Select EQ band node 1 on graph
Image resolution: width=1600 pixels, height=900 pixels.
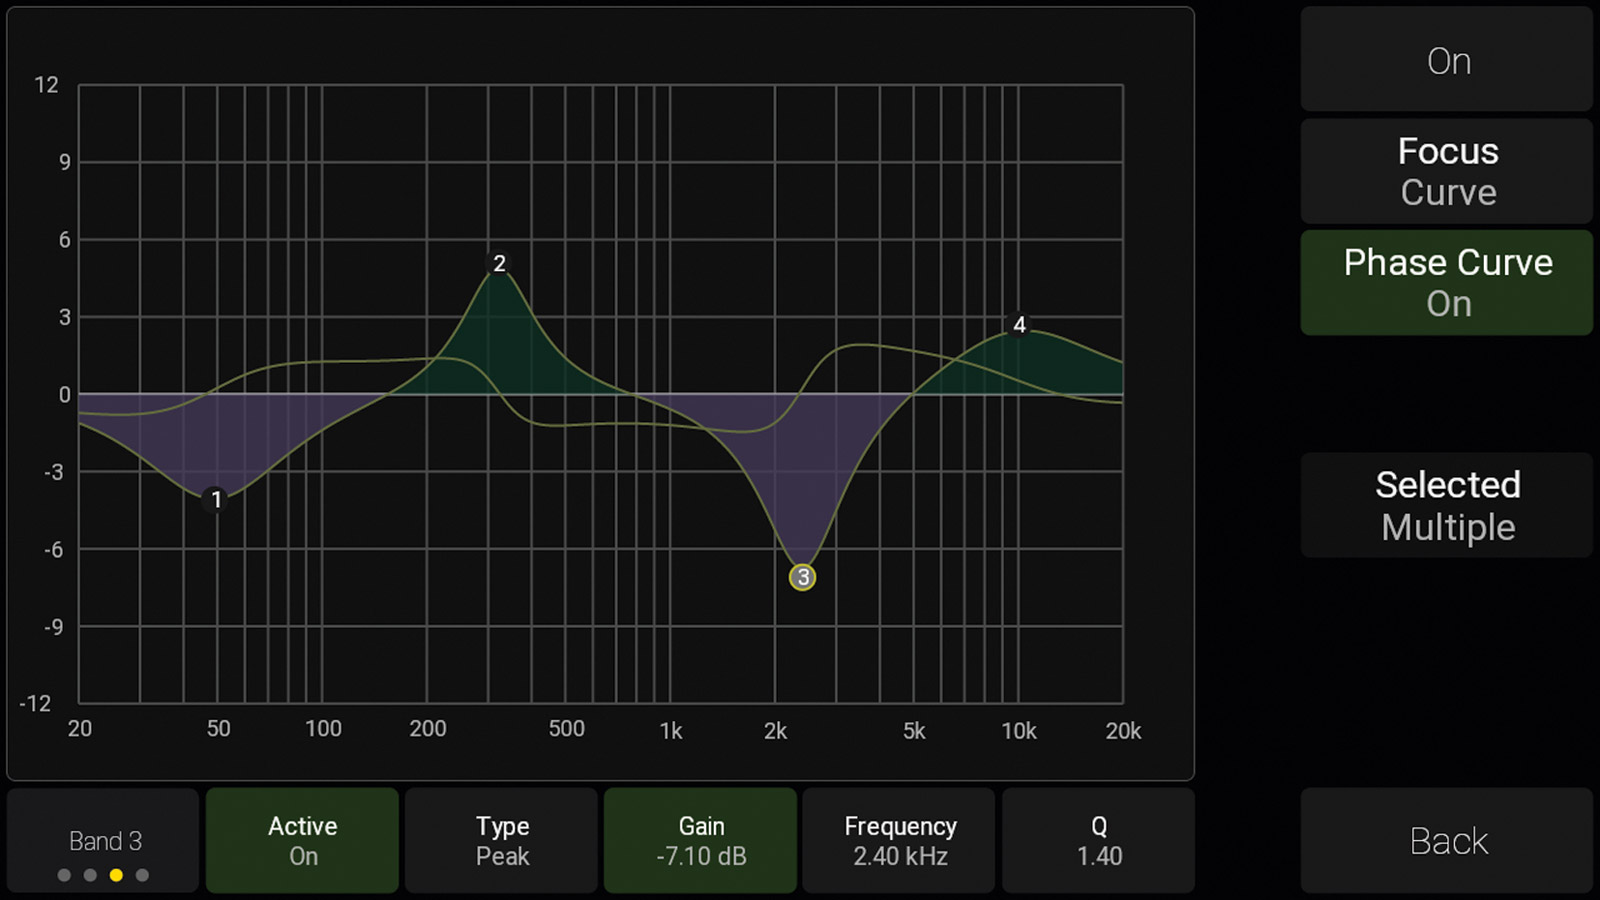tap(216, 500)
